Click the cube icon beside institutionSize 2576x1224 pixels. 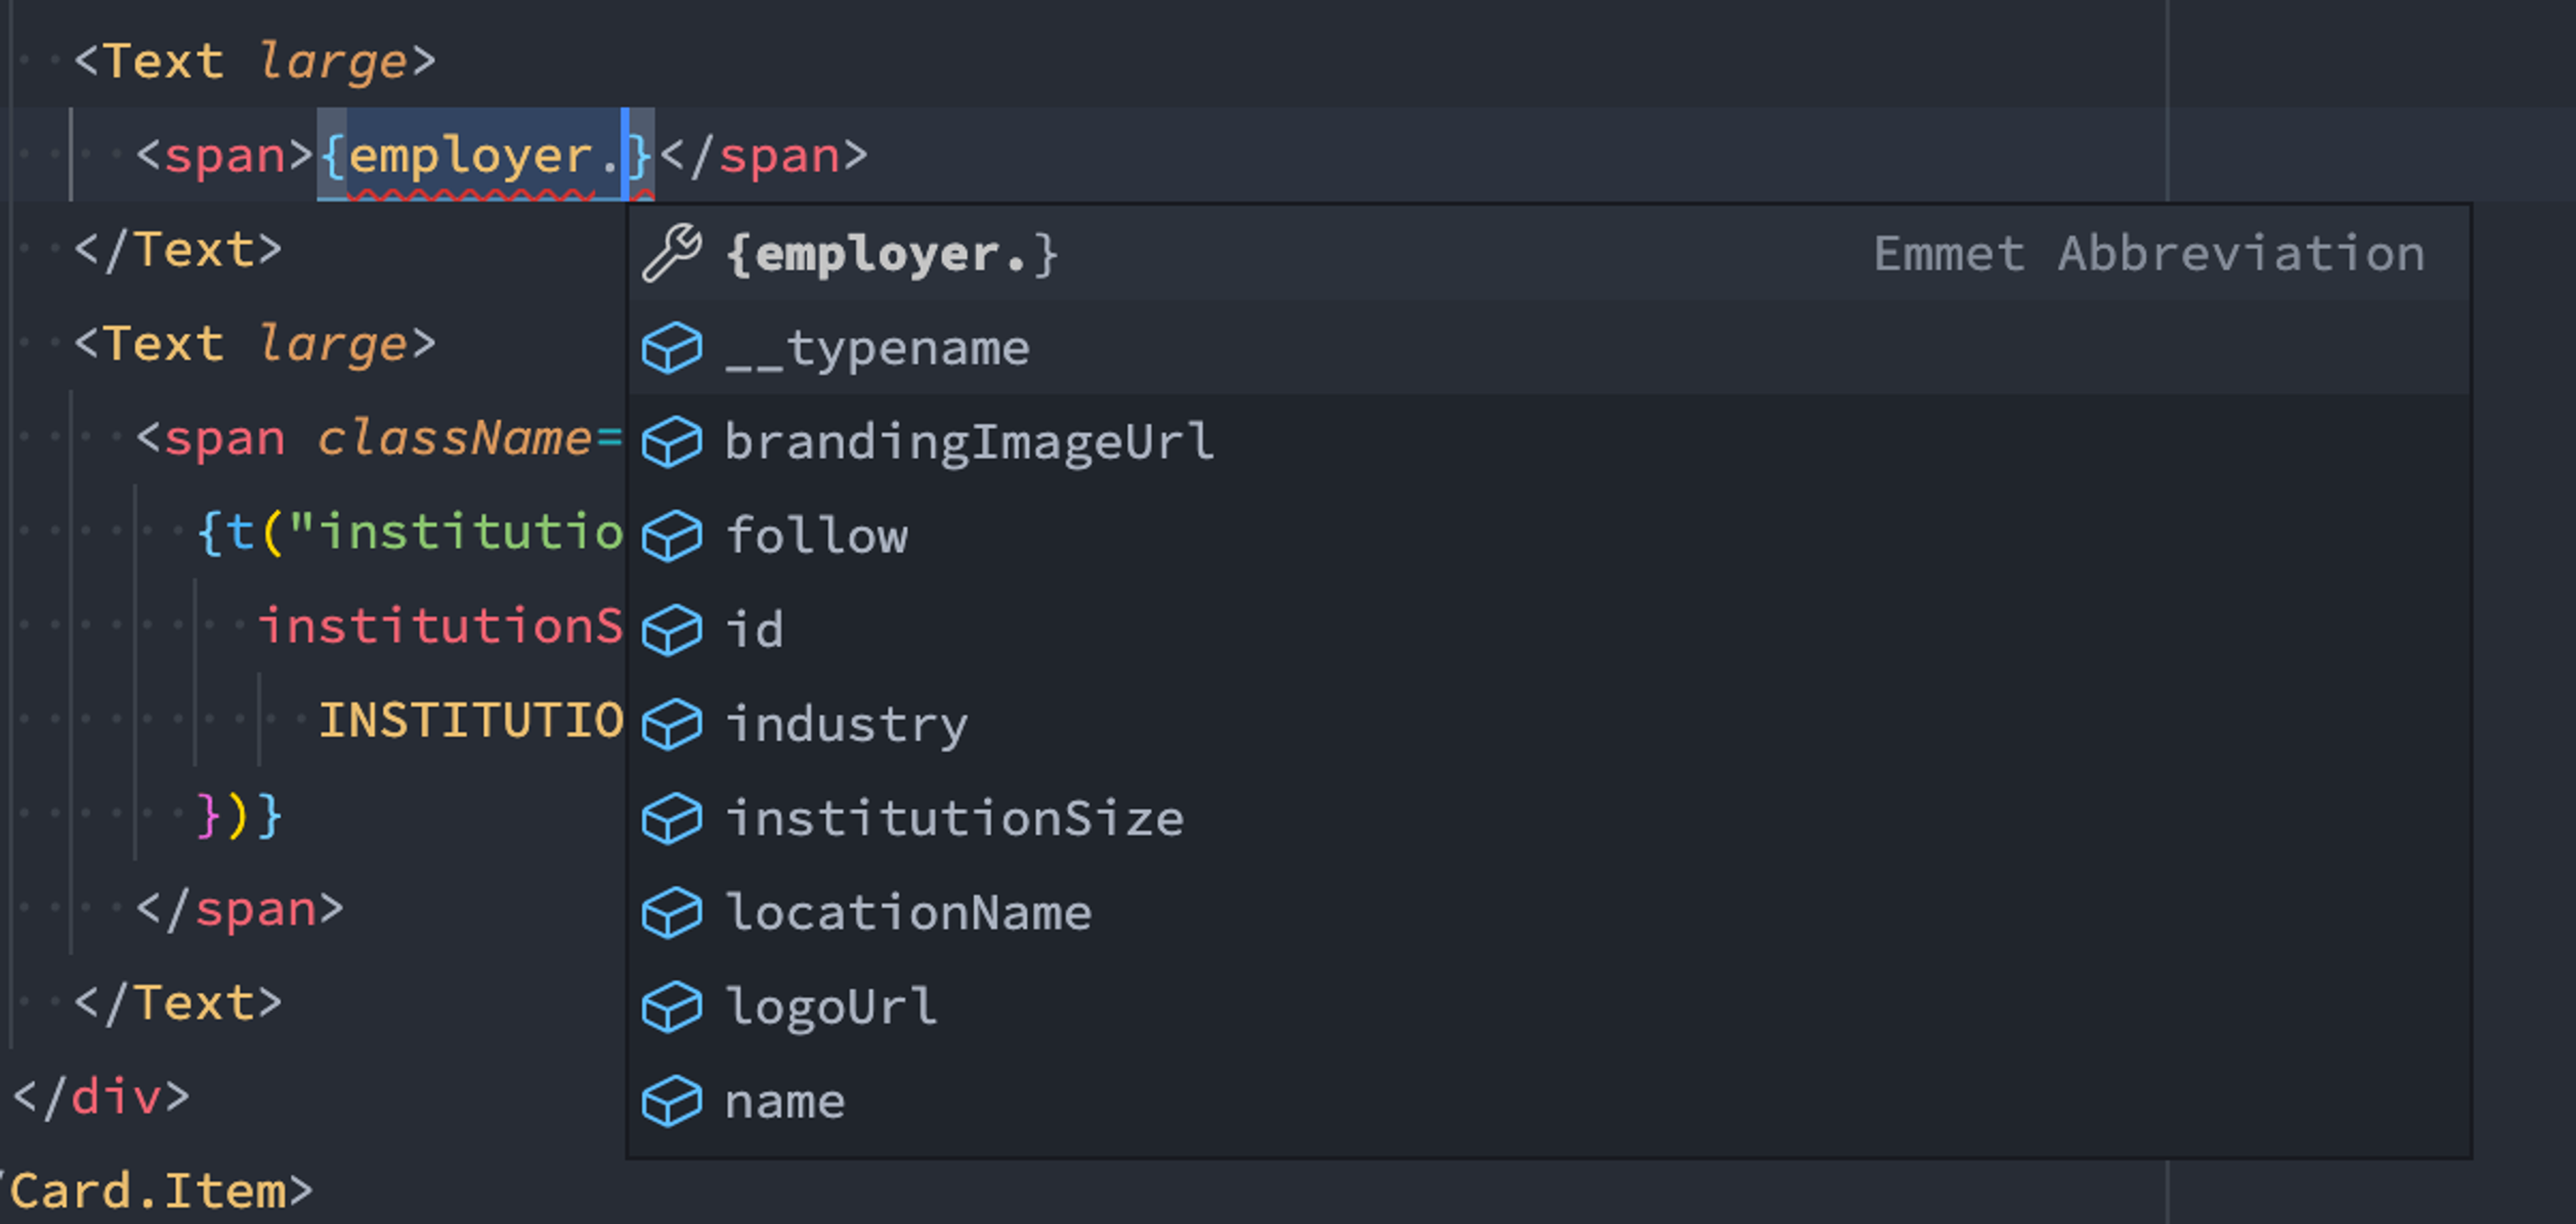pyautogui.click(x=671, y=819)
